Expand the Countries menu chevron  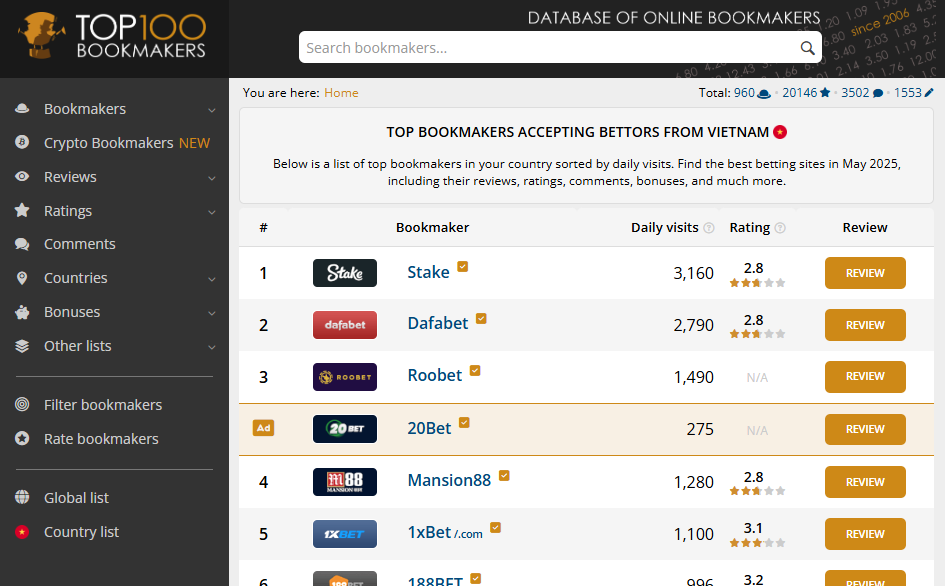coord(212,280)
